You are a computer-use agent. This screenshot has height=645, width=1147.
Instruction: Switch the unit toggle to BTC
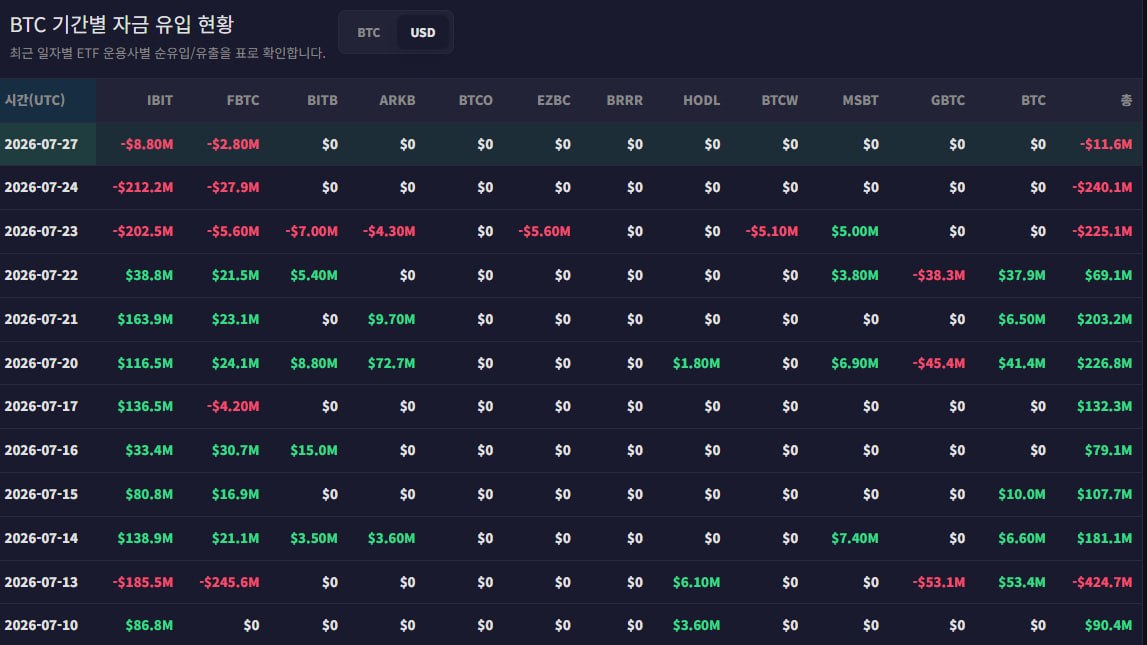point(369,32)
